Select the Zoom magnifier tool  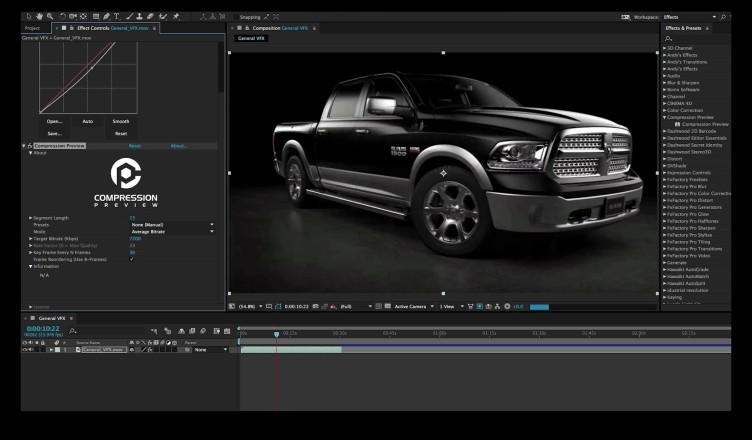coord(50,17)
